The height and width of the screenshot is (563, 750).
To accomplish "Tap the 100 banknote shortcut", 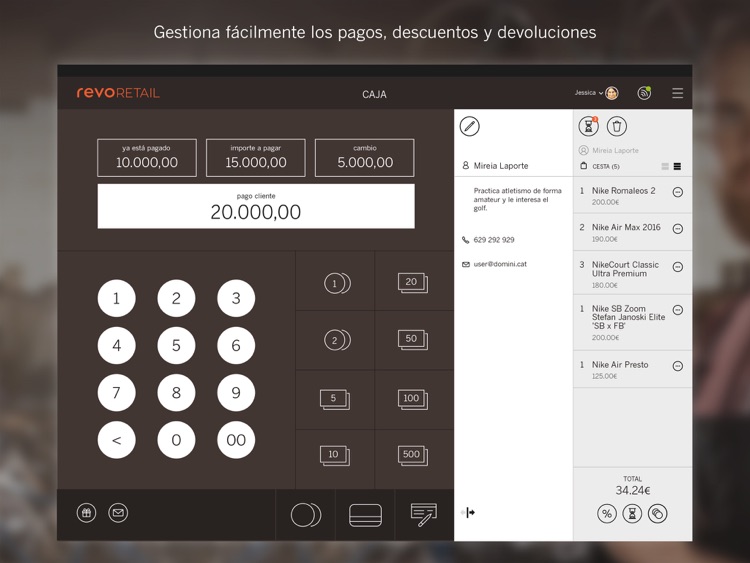I will click(x=414, y=400).
